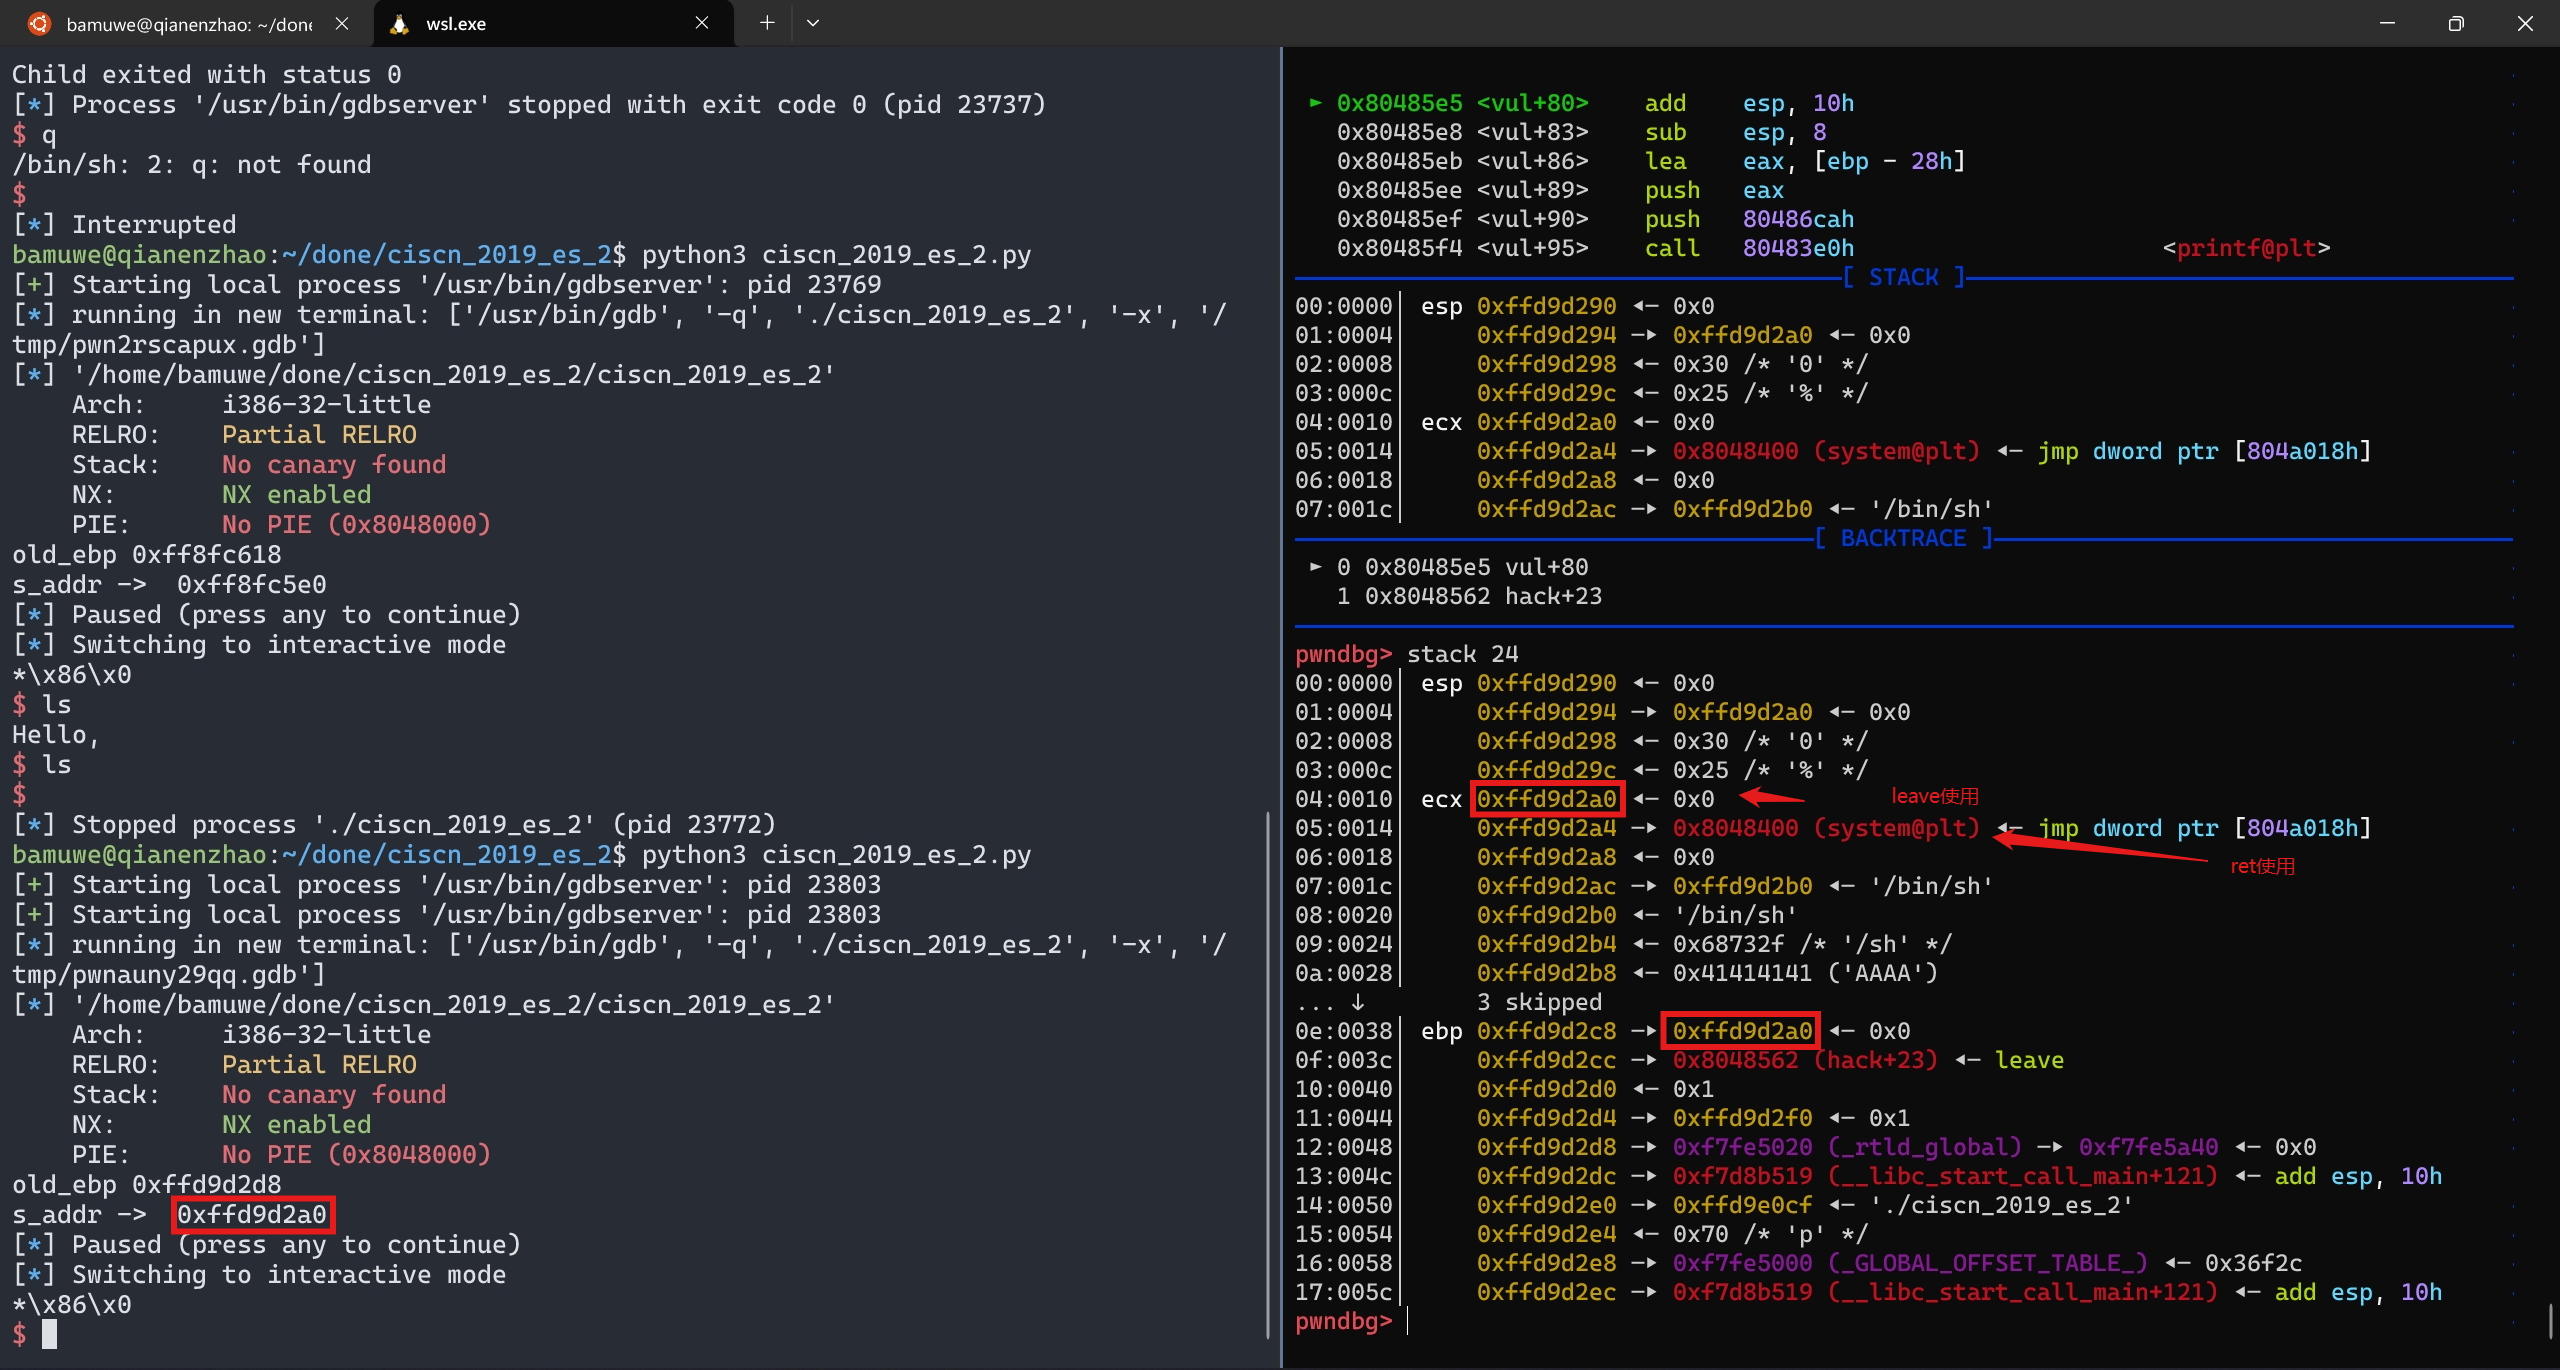The image size is (2560, 1370).
Task: Click '0x68732f /* '/sh' */' stack value
Action: [x=1812, y=944]
